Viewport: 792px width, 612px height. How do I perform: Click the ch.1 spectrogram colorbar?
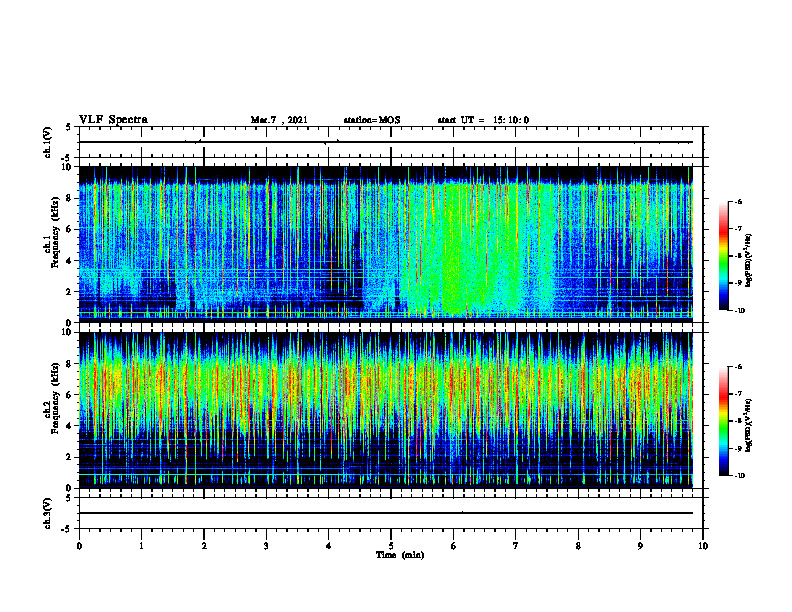(724, 256)
